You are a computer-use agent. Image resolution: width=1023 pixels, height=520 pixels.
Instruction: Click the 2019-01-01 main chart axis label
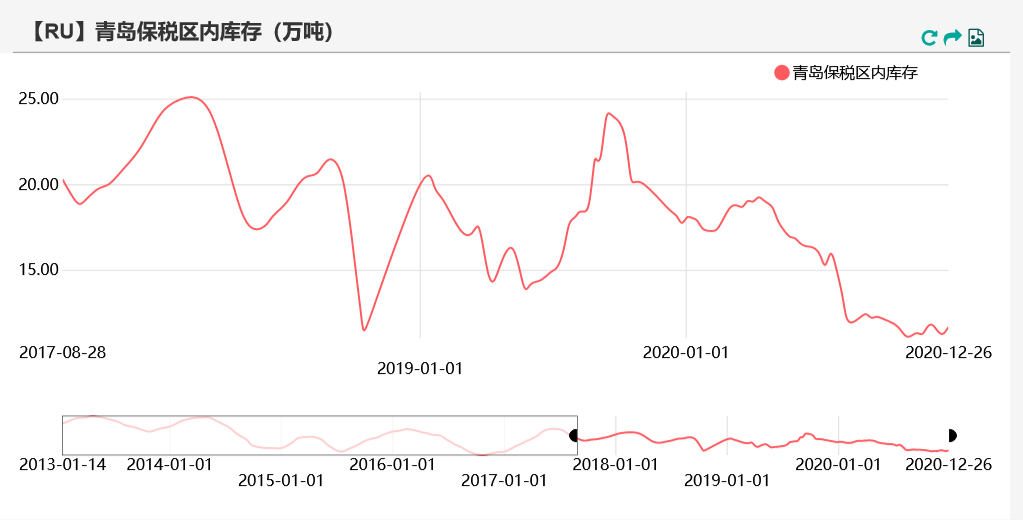[x=420, y=368]
